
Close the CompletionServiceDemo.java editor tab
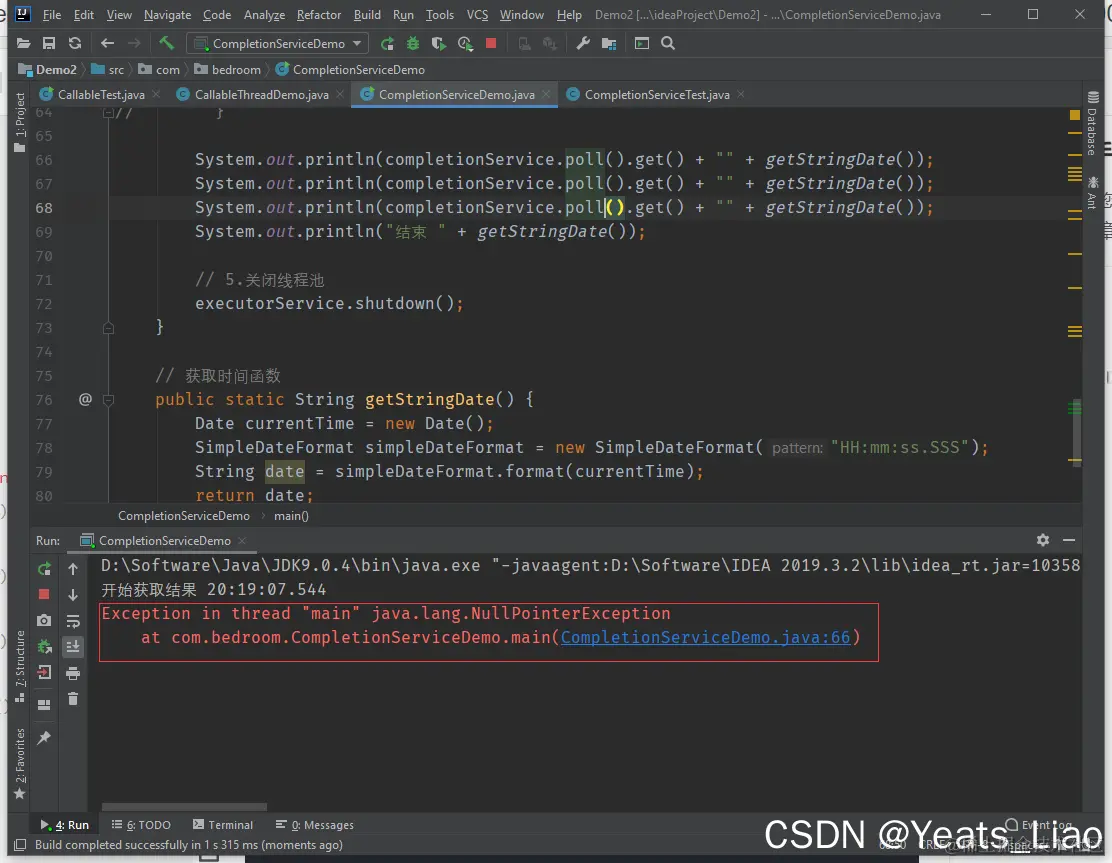point(546,94)
